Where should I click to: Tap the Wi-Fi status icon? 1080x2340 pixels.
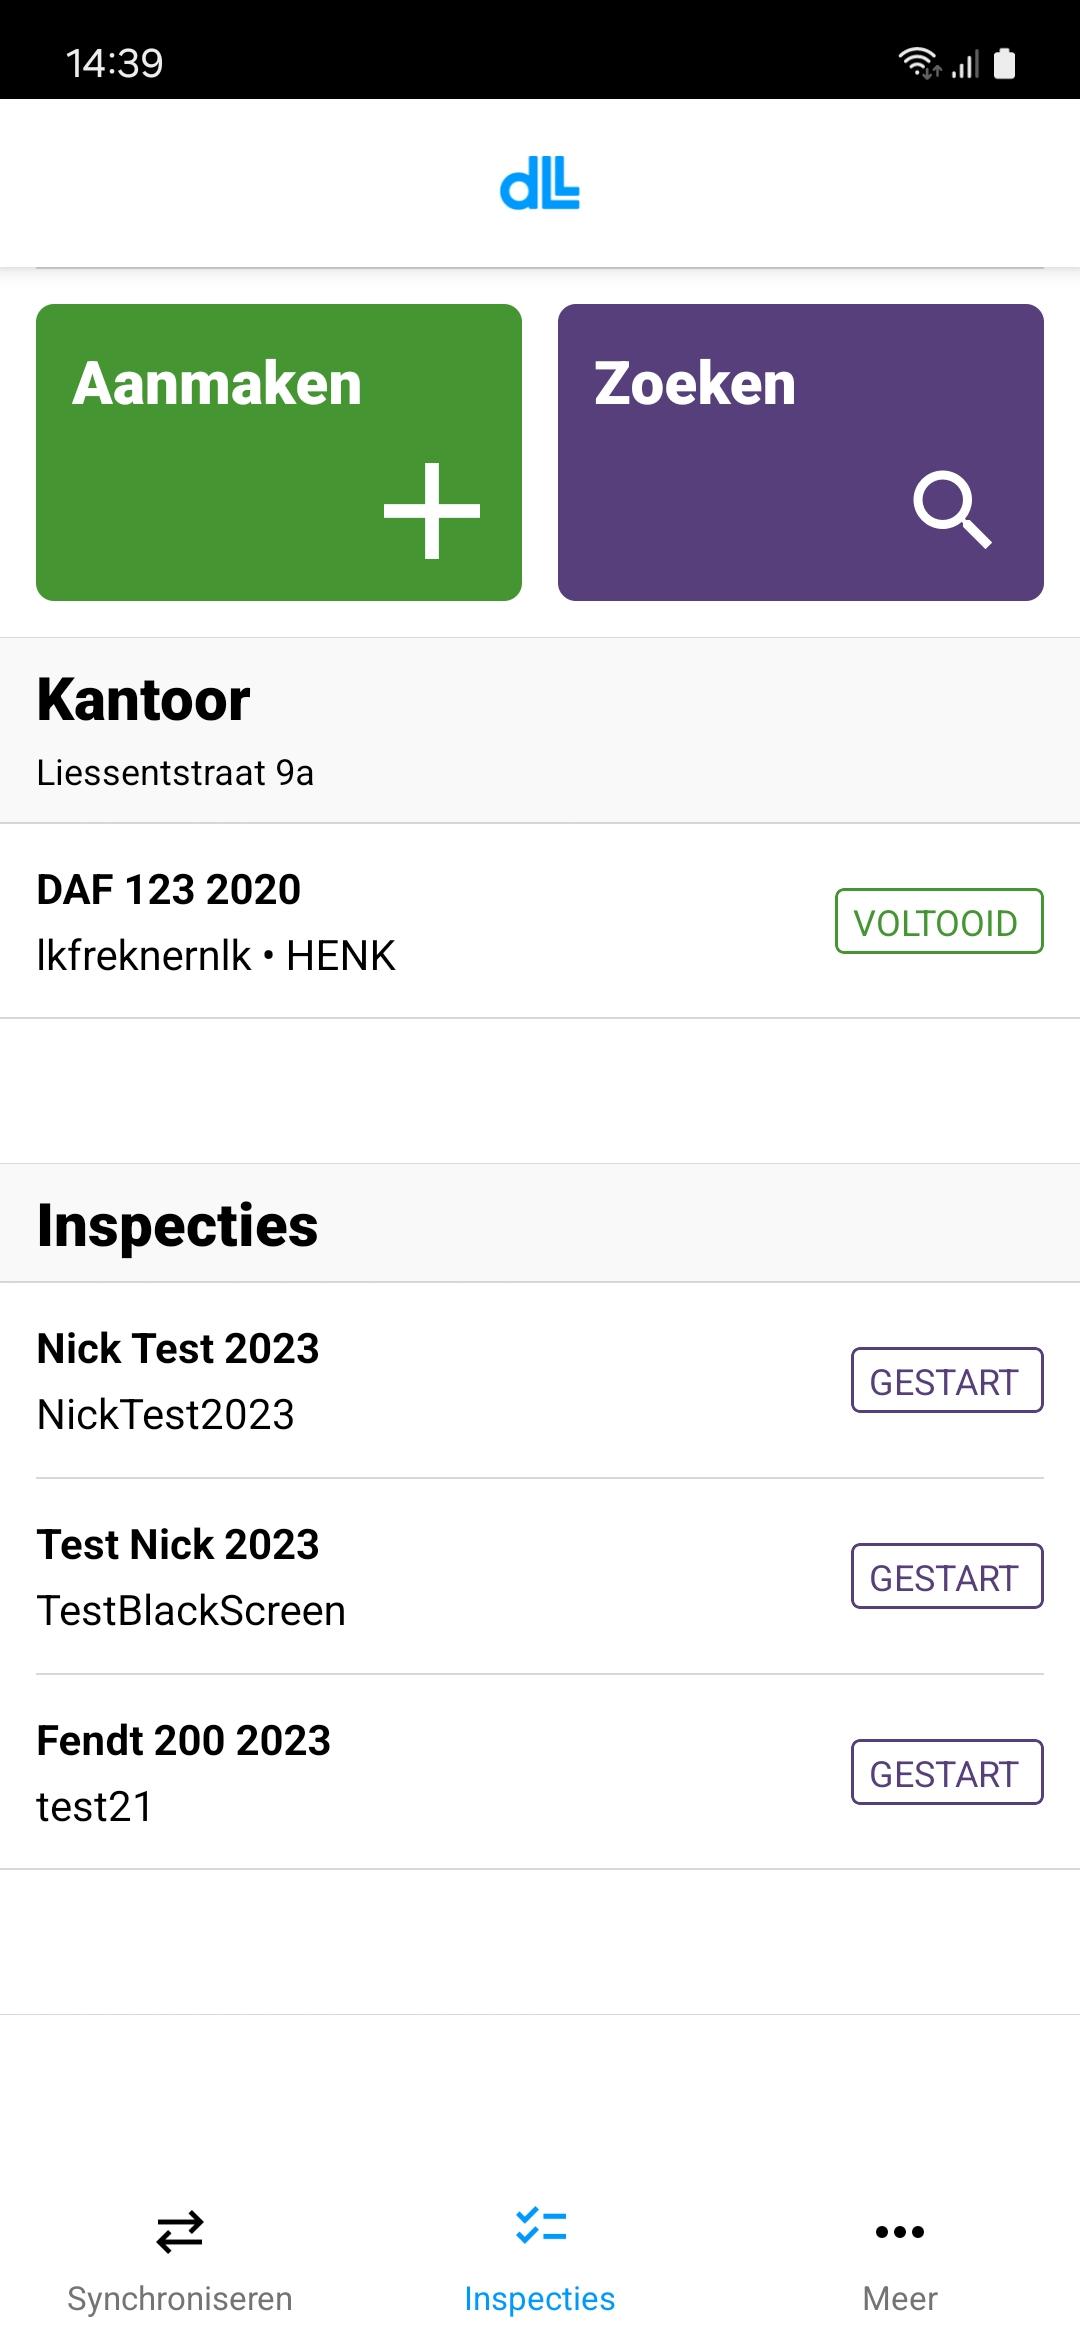coord(917,63)
